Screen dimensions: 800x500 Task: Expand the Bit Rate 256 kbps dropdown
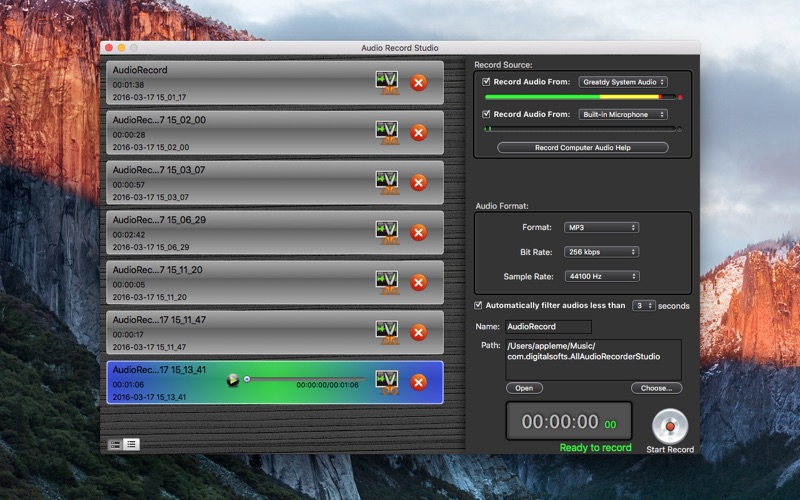pyautogui.click(x=601, y=252)
